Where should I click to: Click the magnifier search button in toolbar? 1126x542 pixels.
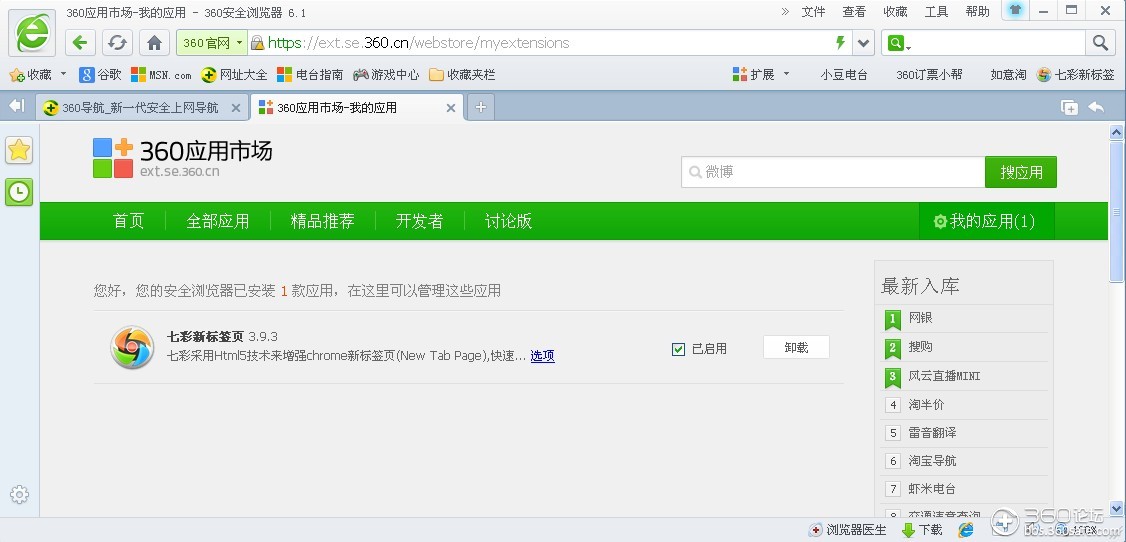click(1100, 43)
